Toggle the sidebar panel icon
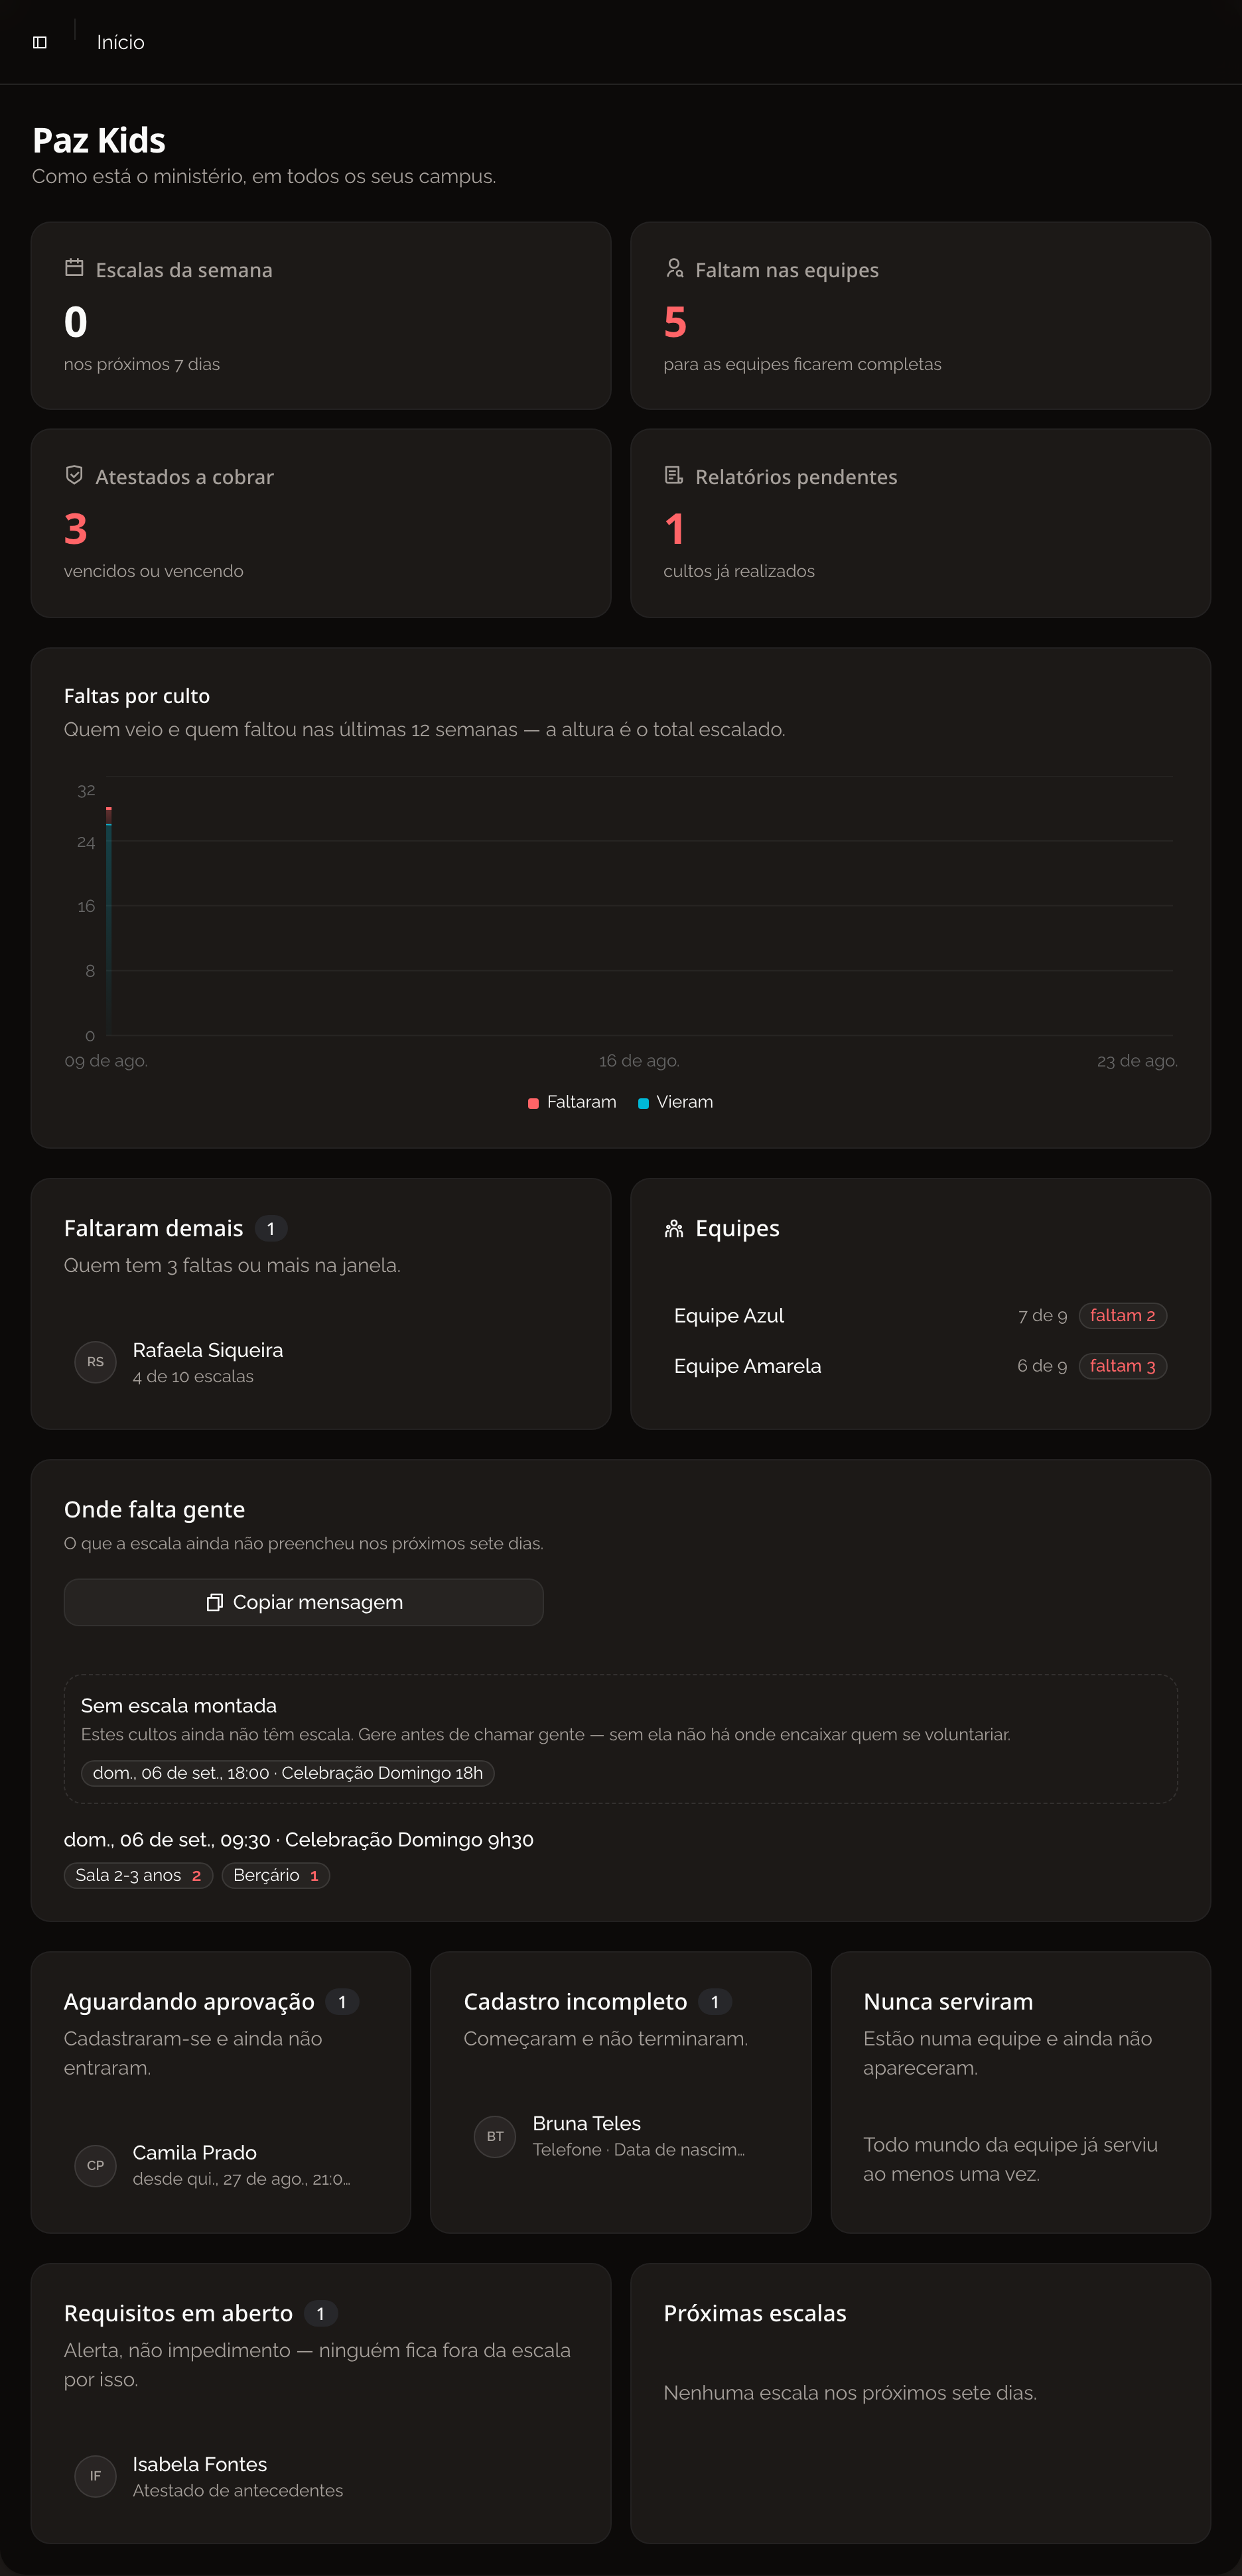 click(x=40, y=42)
